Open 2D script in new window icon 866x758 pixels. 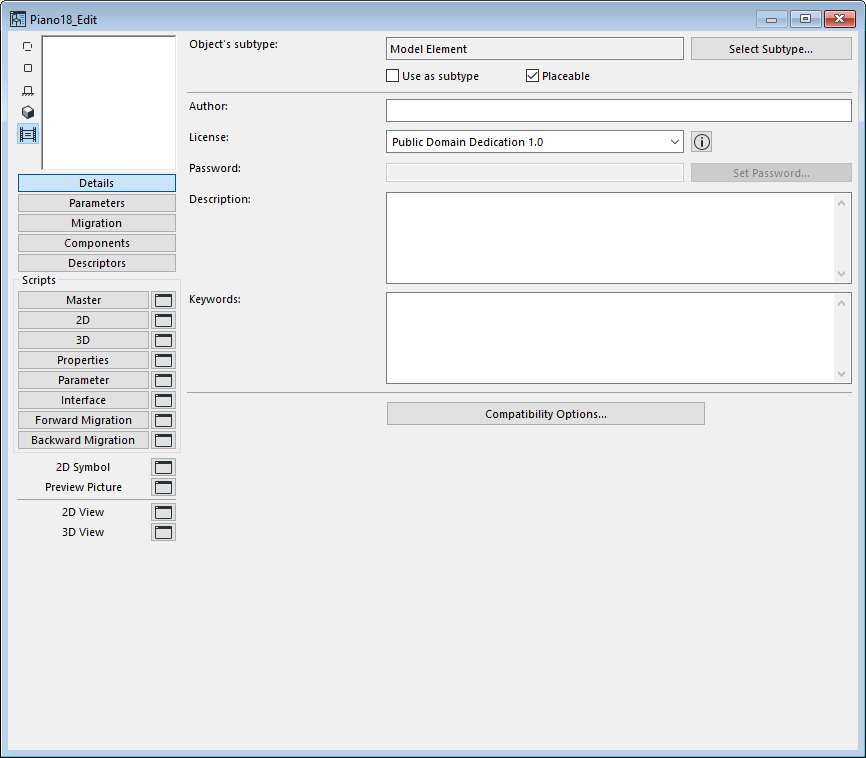coord(163,320)
